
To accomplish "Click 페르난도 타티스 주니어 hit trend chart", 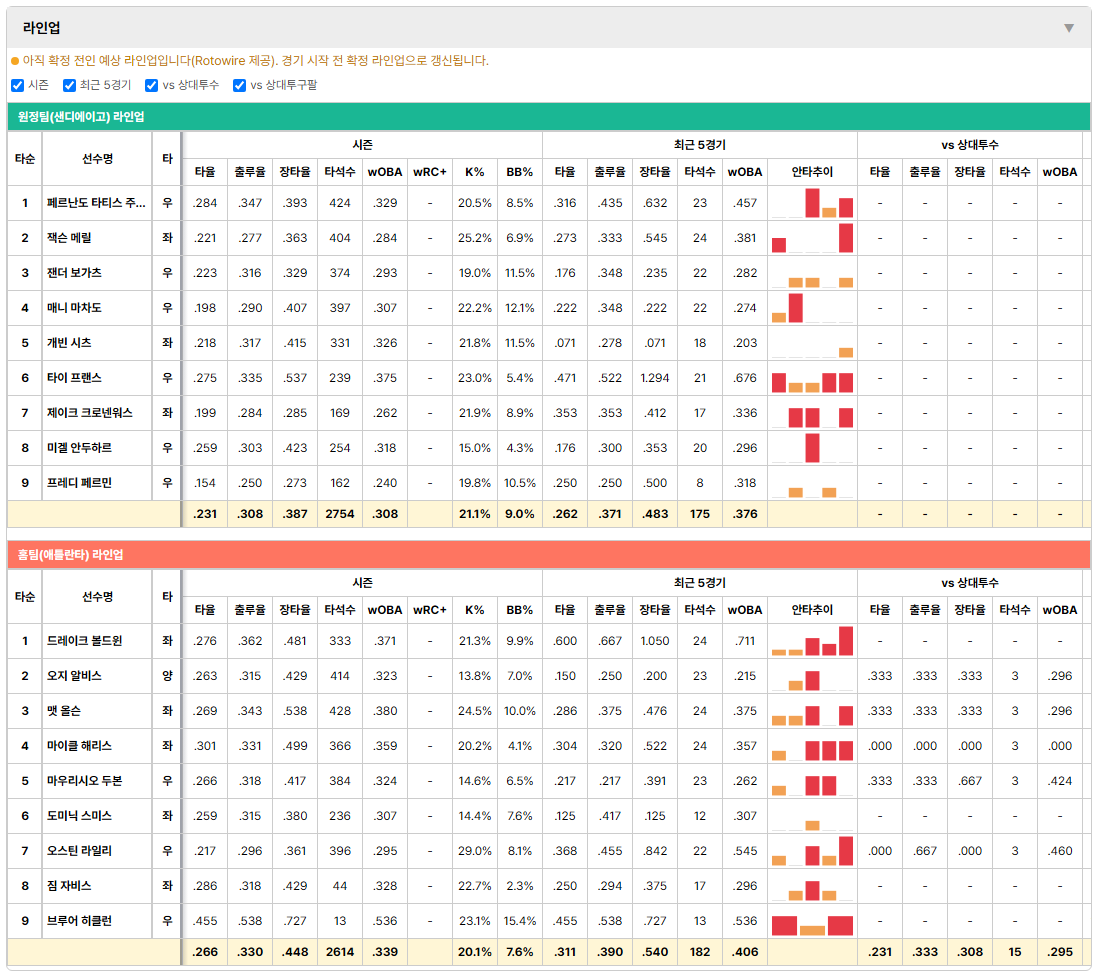I will click(x=812, y=203).
